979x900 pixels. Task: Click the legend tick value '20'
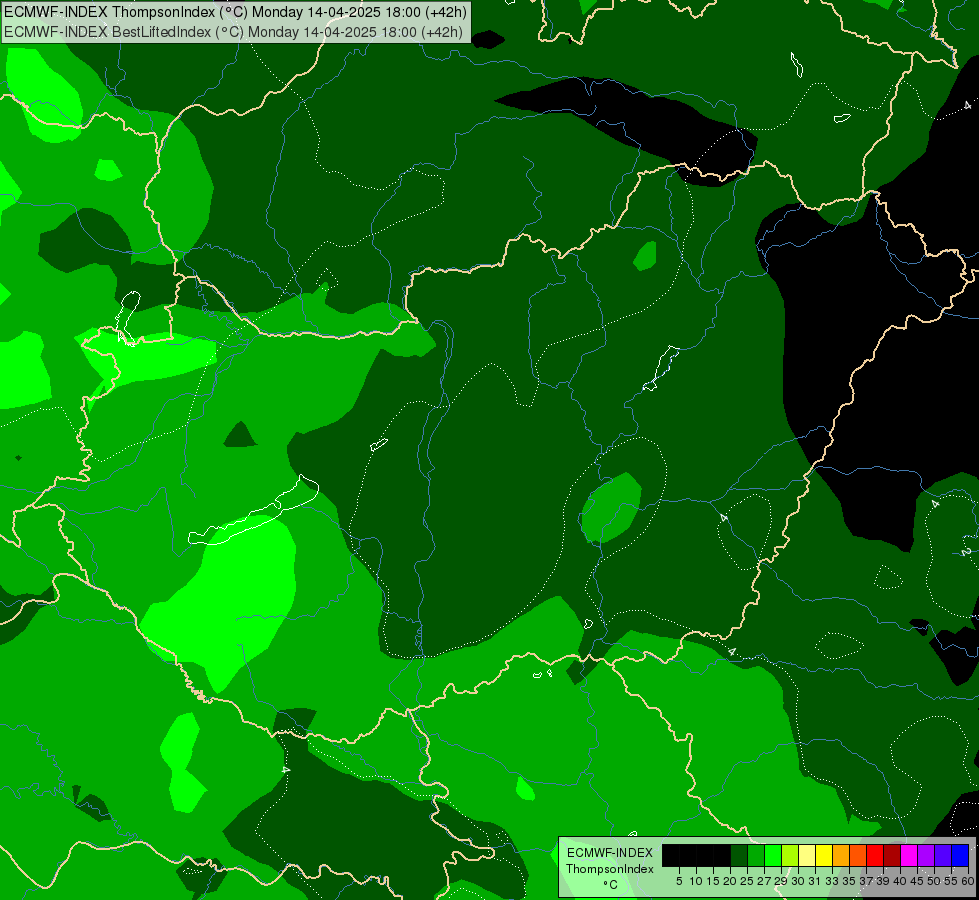click(730, 881)
